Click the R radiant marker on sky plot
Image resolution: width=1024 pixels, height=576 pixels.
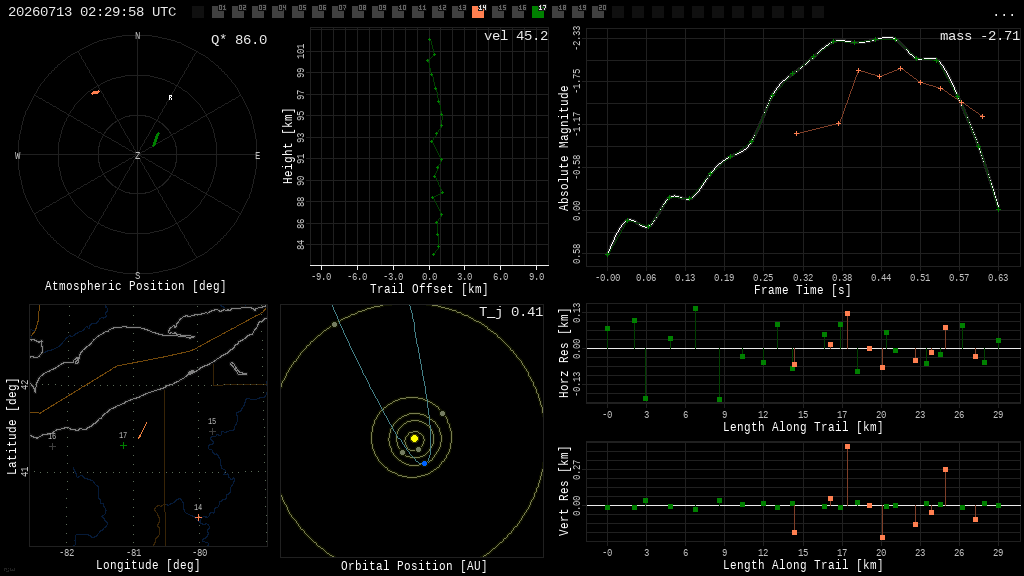(x=170, y=98)
